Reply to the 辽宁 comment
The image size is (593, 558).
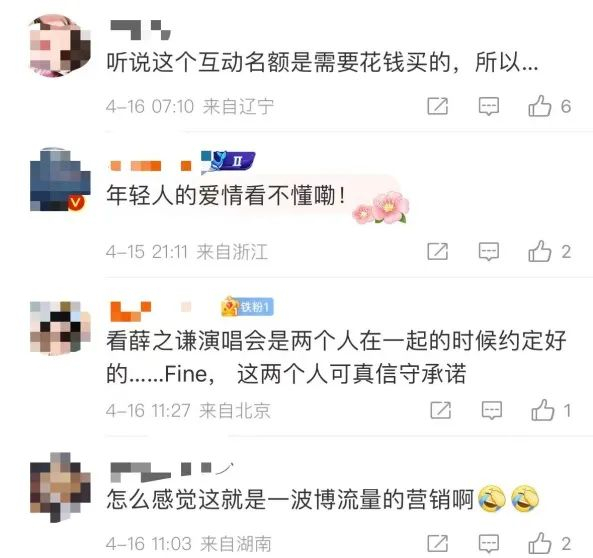pyautogui.click(x=489, y=106)
